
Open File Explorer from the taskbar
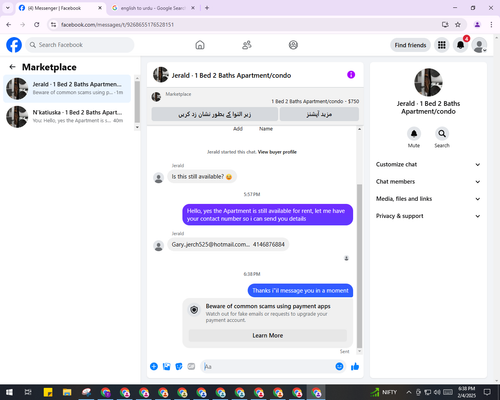[67, 392]
